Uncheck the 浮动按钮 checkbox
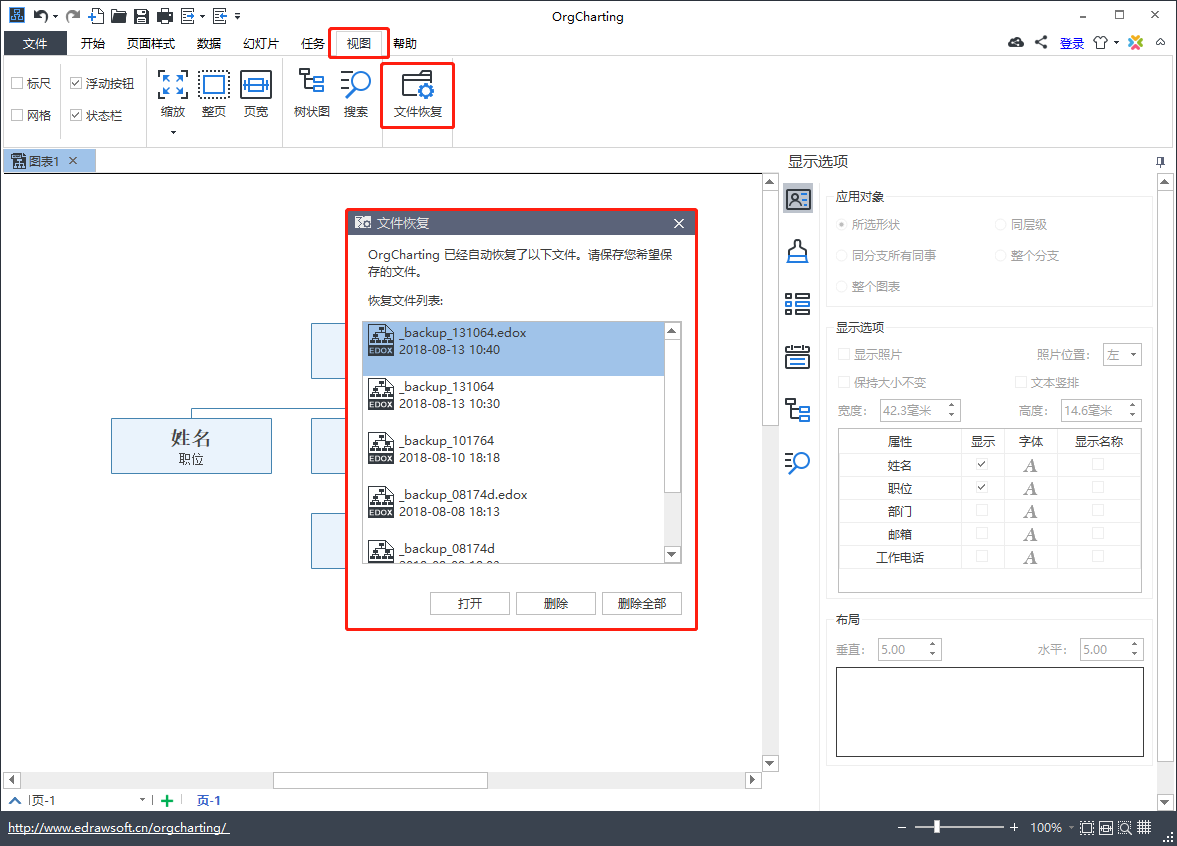This screenshot has width=1177, height=846. pyautogui.click(x=76, y=83)
